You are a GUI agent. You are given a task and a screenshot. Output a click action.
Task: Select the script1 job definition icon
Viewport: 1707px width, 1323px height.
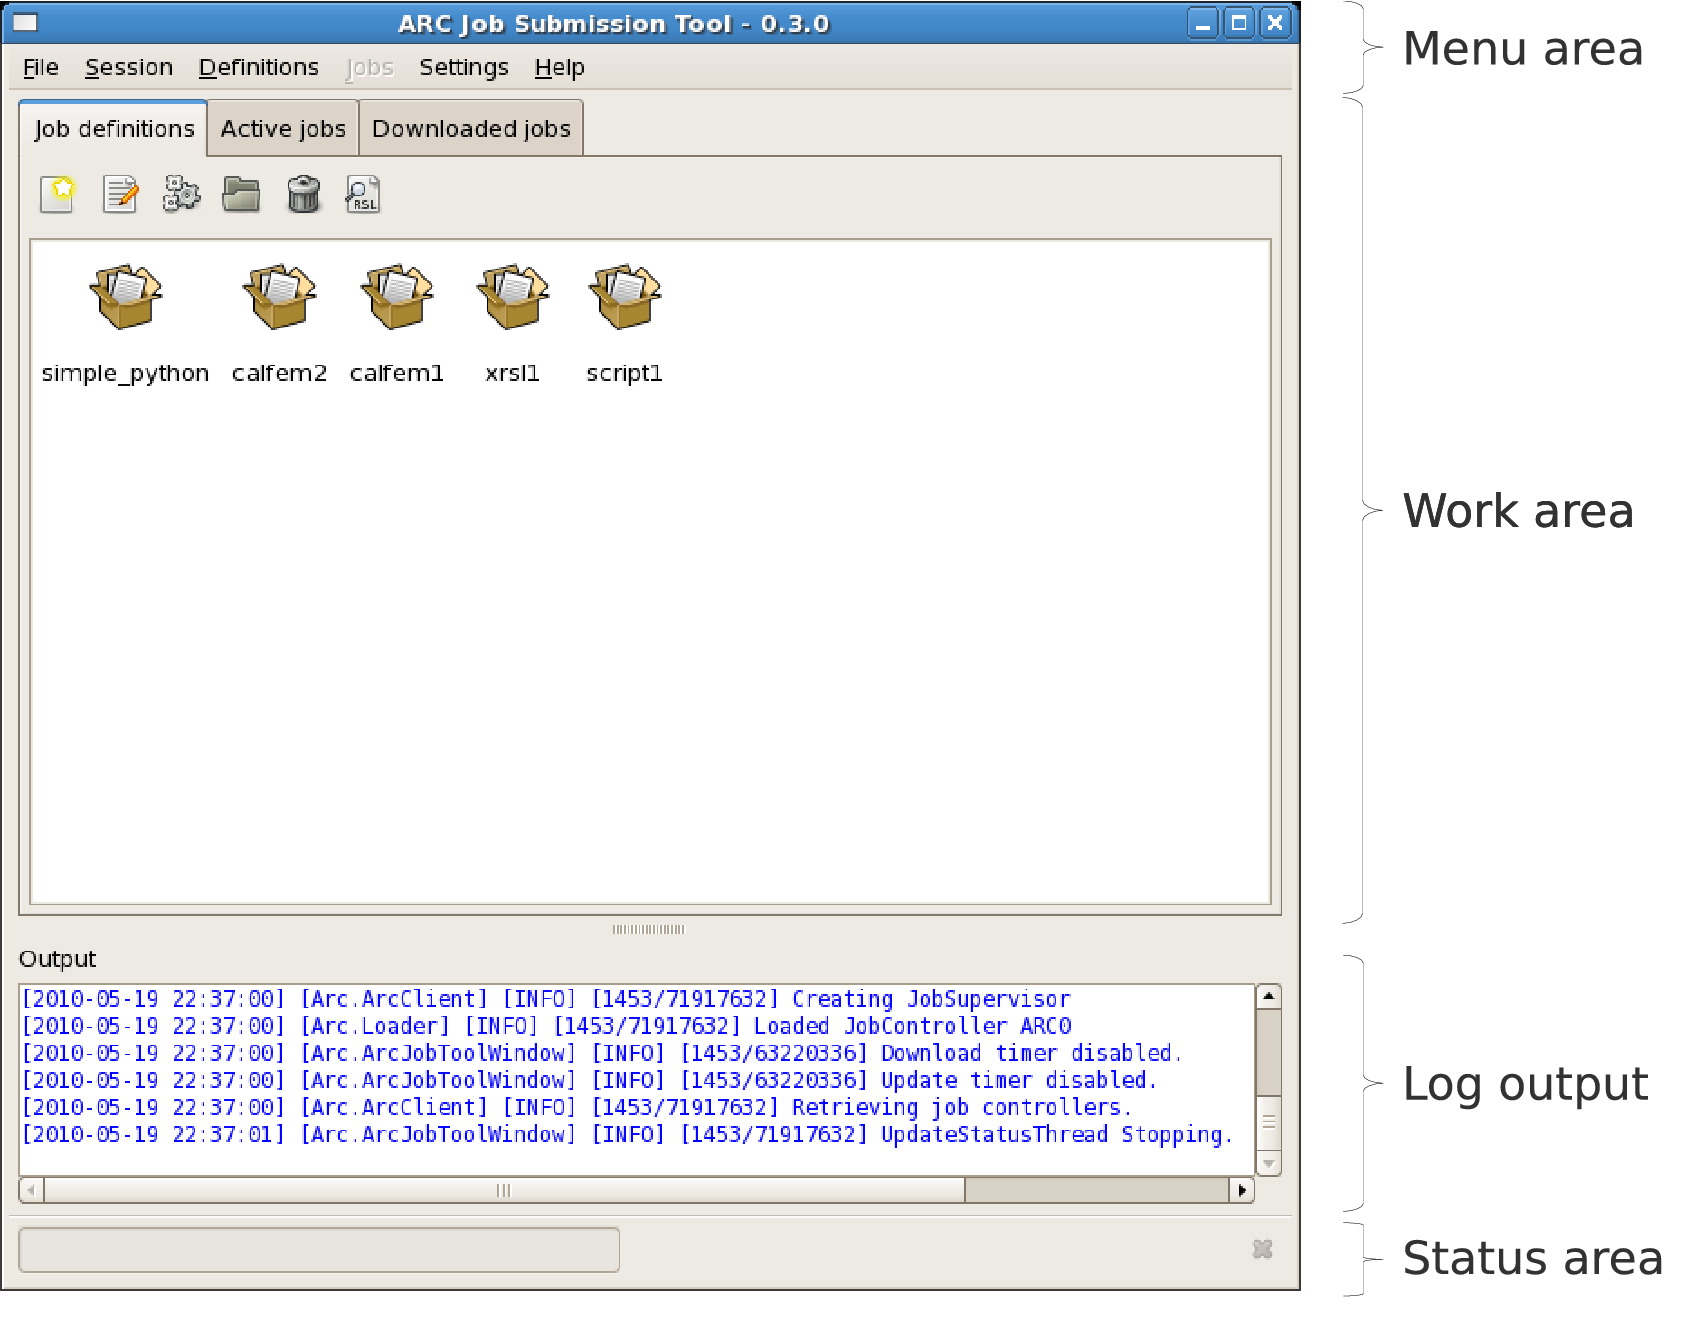(x=625, y=297)
